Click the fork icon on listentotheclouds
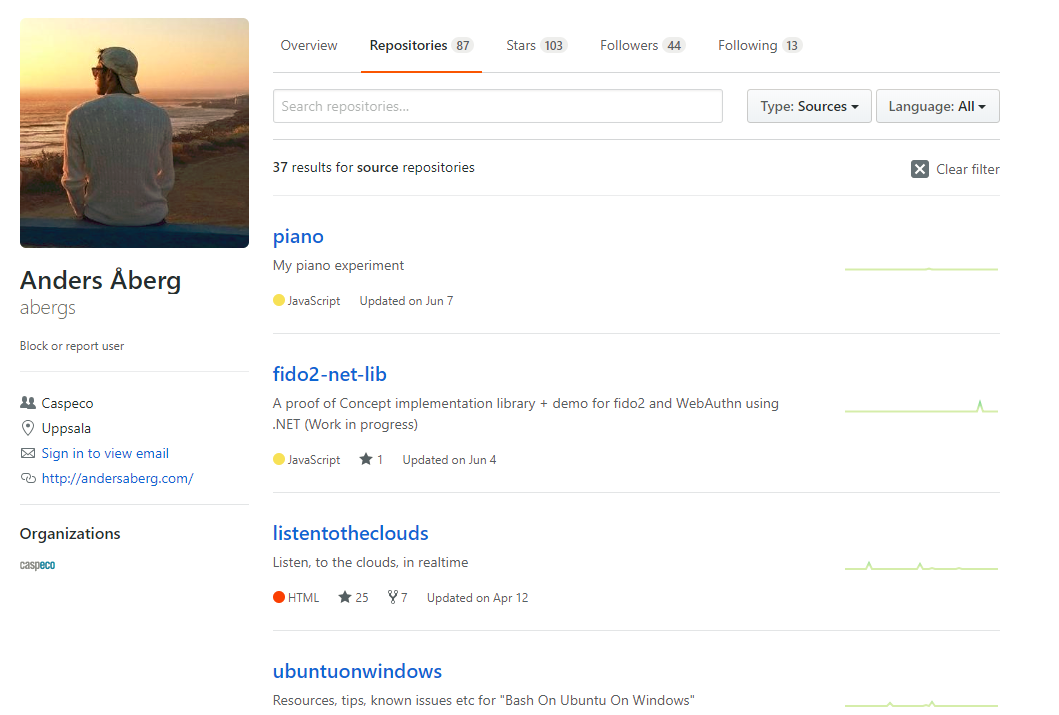Image resolution: width=1059 pixels, height=715 pixels. click(392, 597)
